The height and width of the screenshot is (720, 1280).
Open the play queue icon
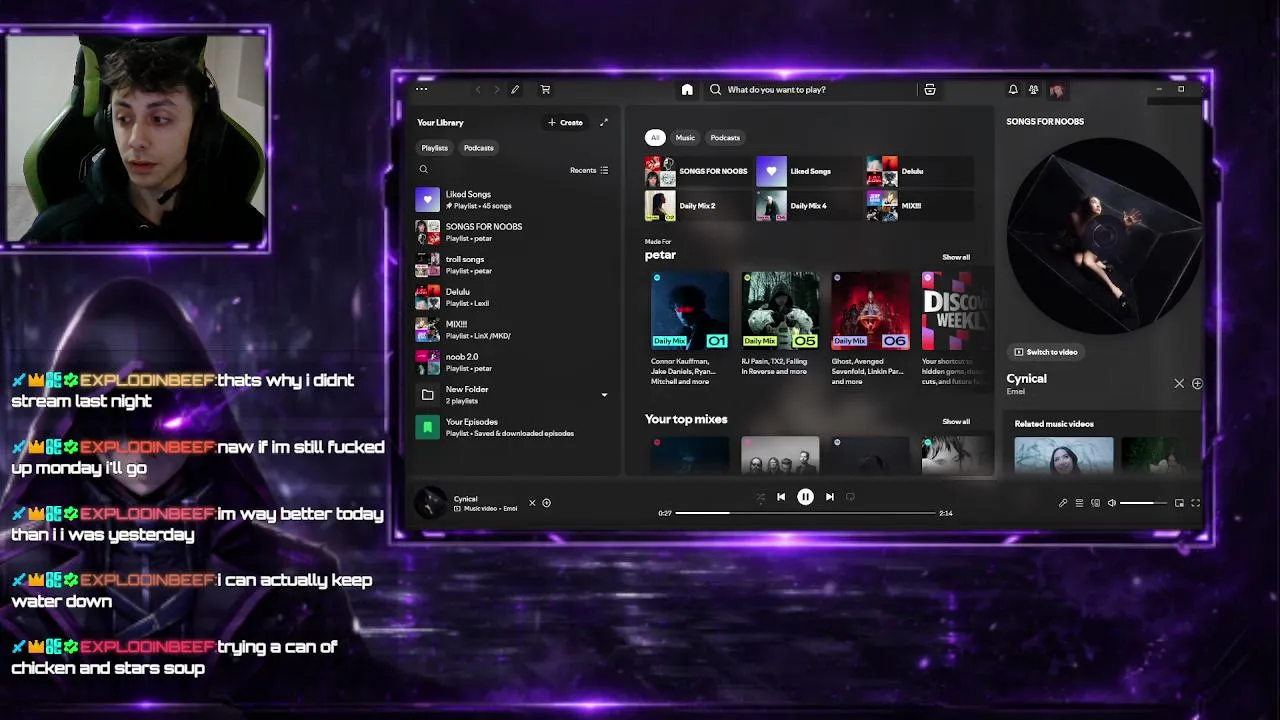click(1079, 503)
